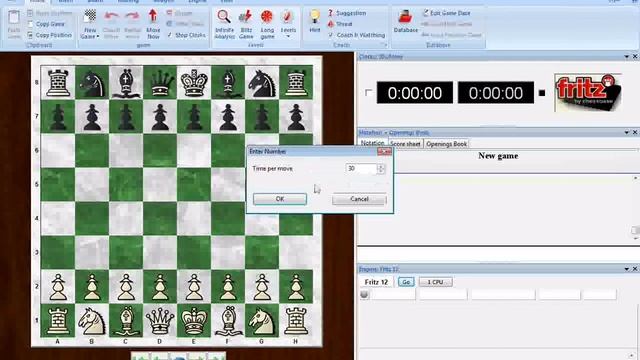Close the Enter Number dialog
This screenshot has width=640, height=360.
[384, 151]
